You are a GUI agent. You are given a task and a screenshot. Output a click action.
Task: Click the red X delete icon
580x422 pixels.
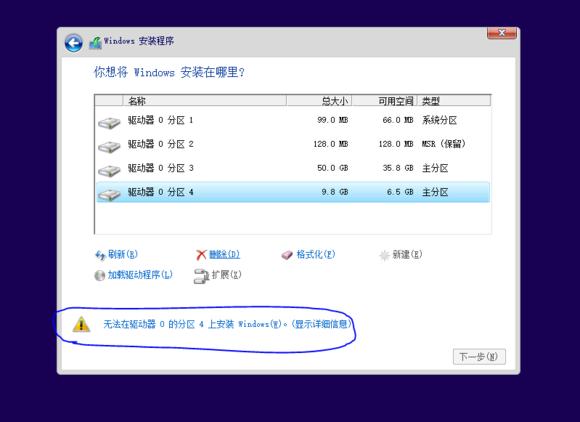click(201, 255)
